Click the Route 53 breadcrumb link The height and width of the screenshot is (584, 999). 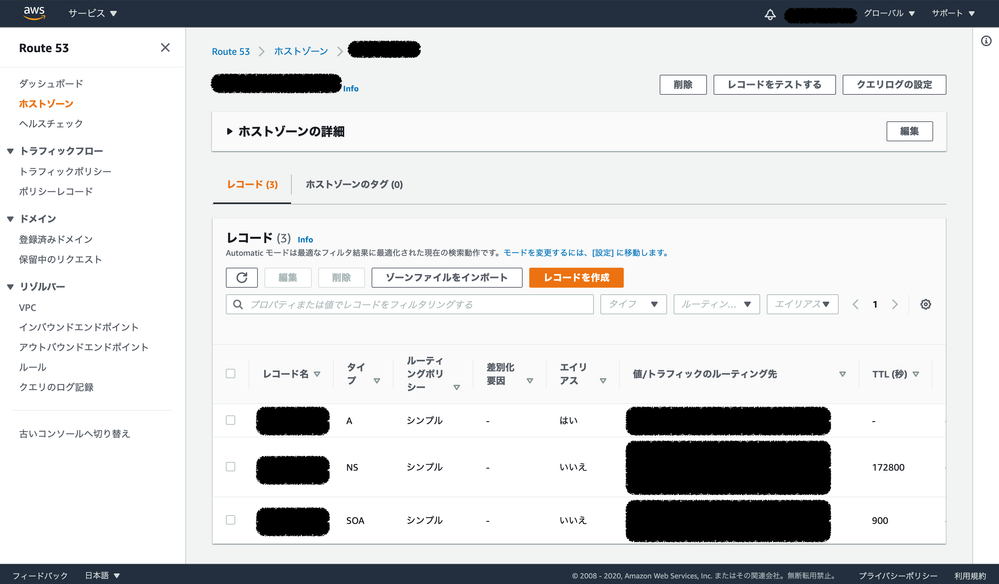[231, 52]
